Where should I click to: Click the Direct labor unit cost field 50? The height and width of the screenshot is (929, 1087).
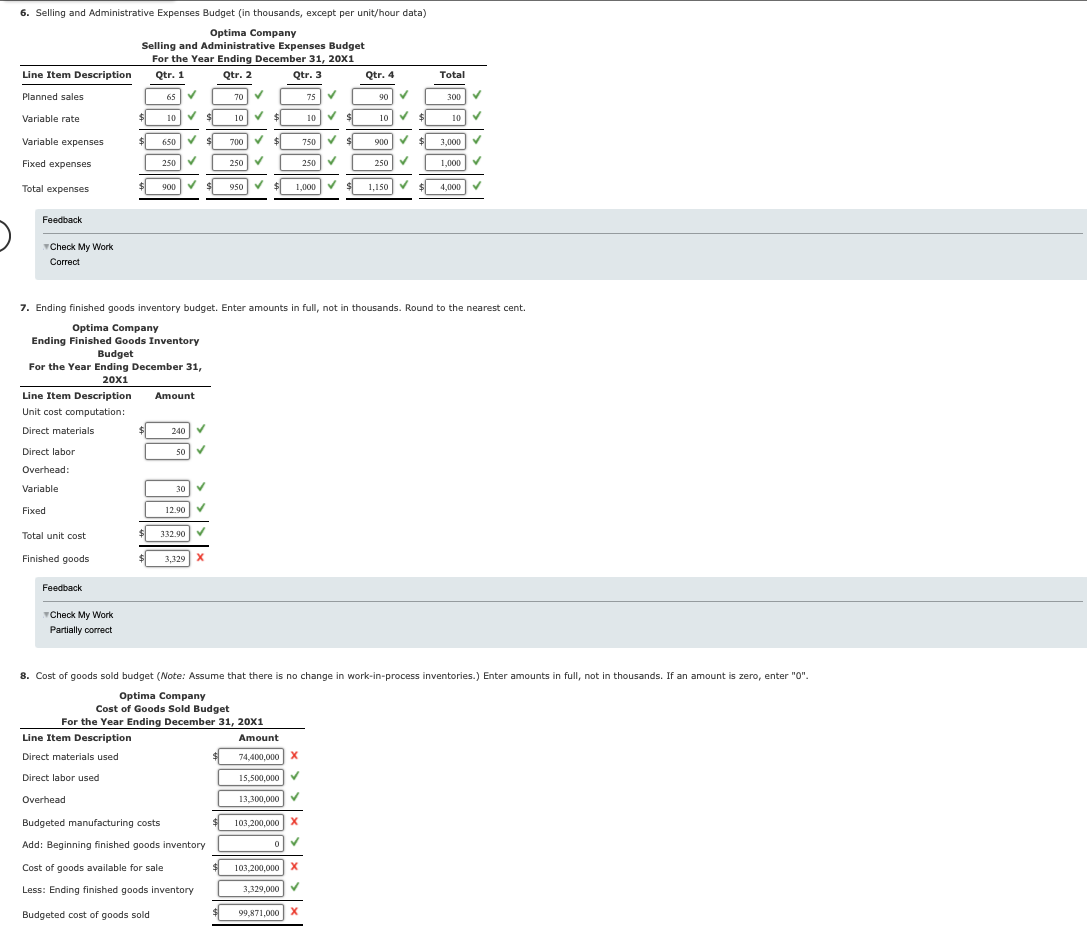[x=167, y=451]
